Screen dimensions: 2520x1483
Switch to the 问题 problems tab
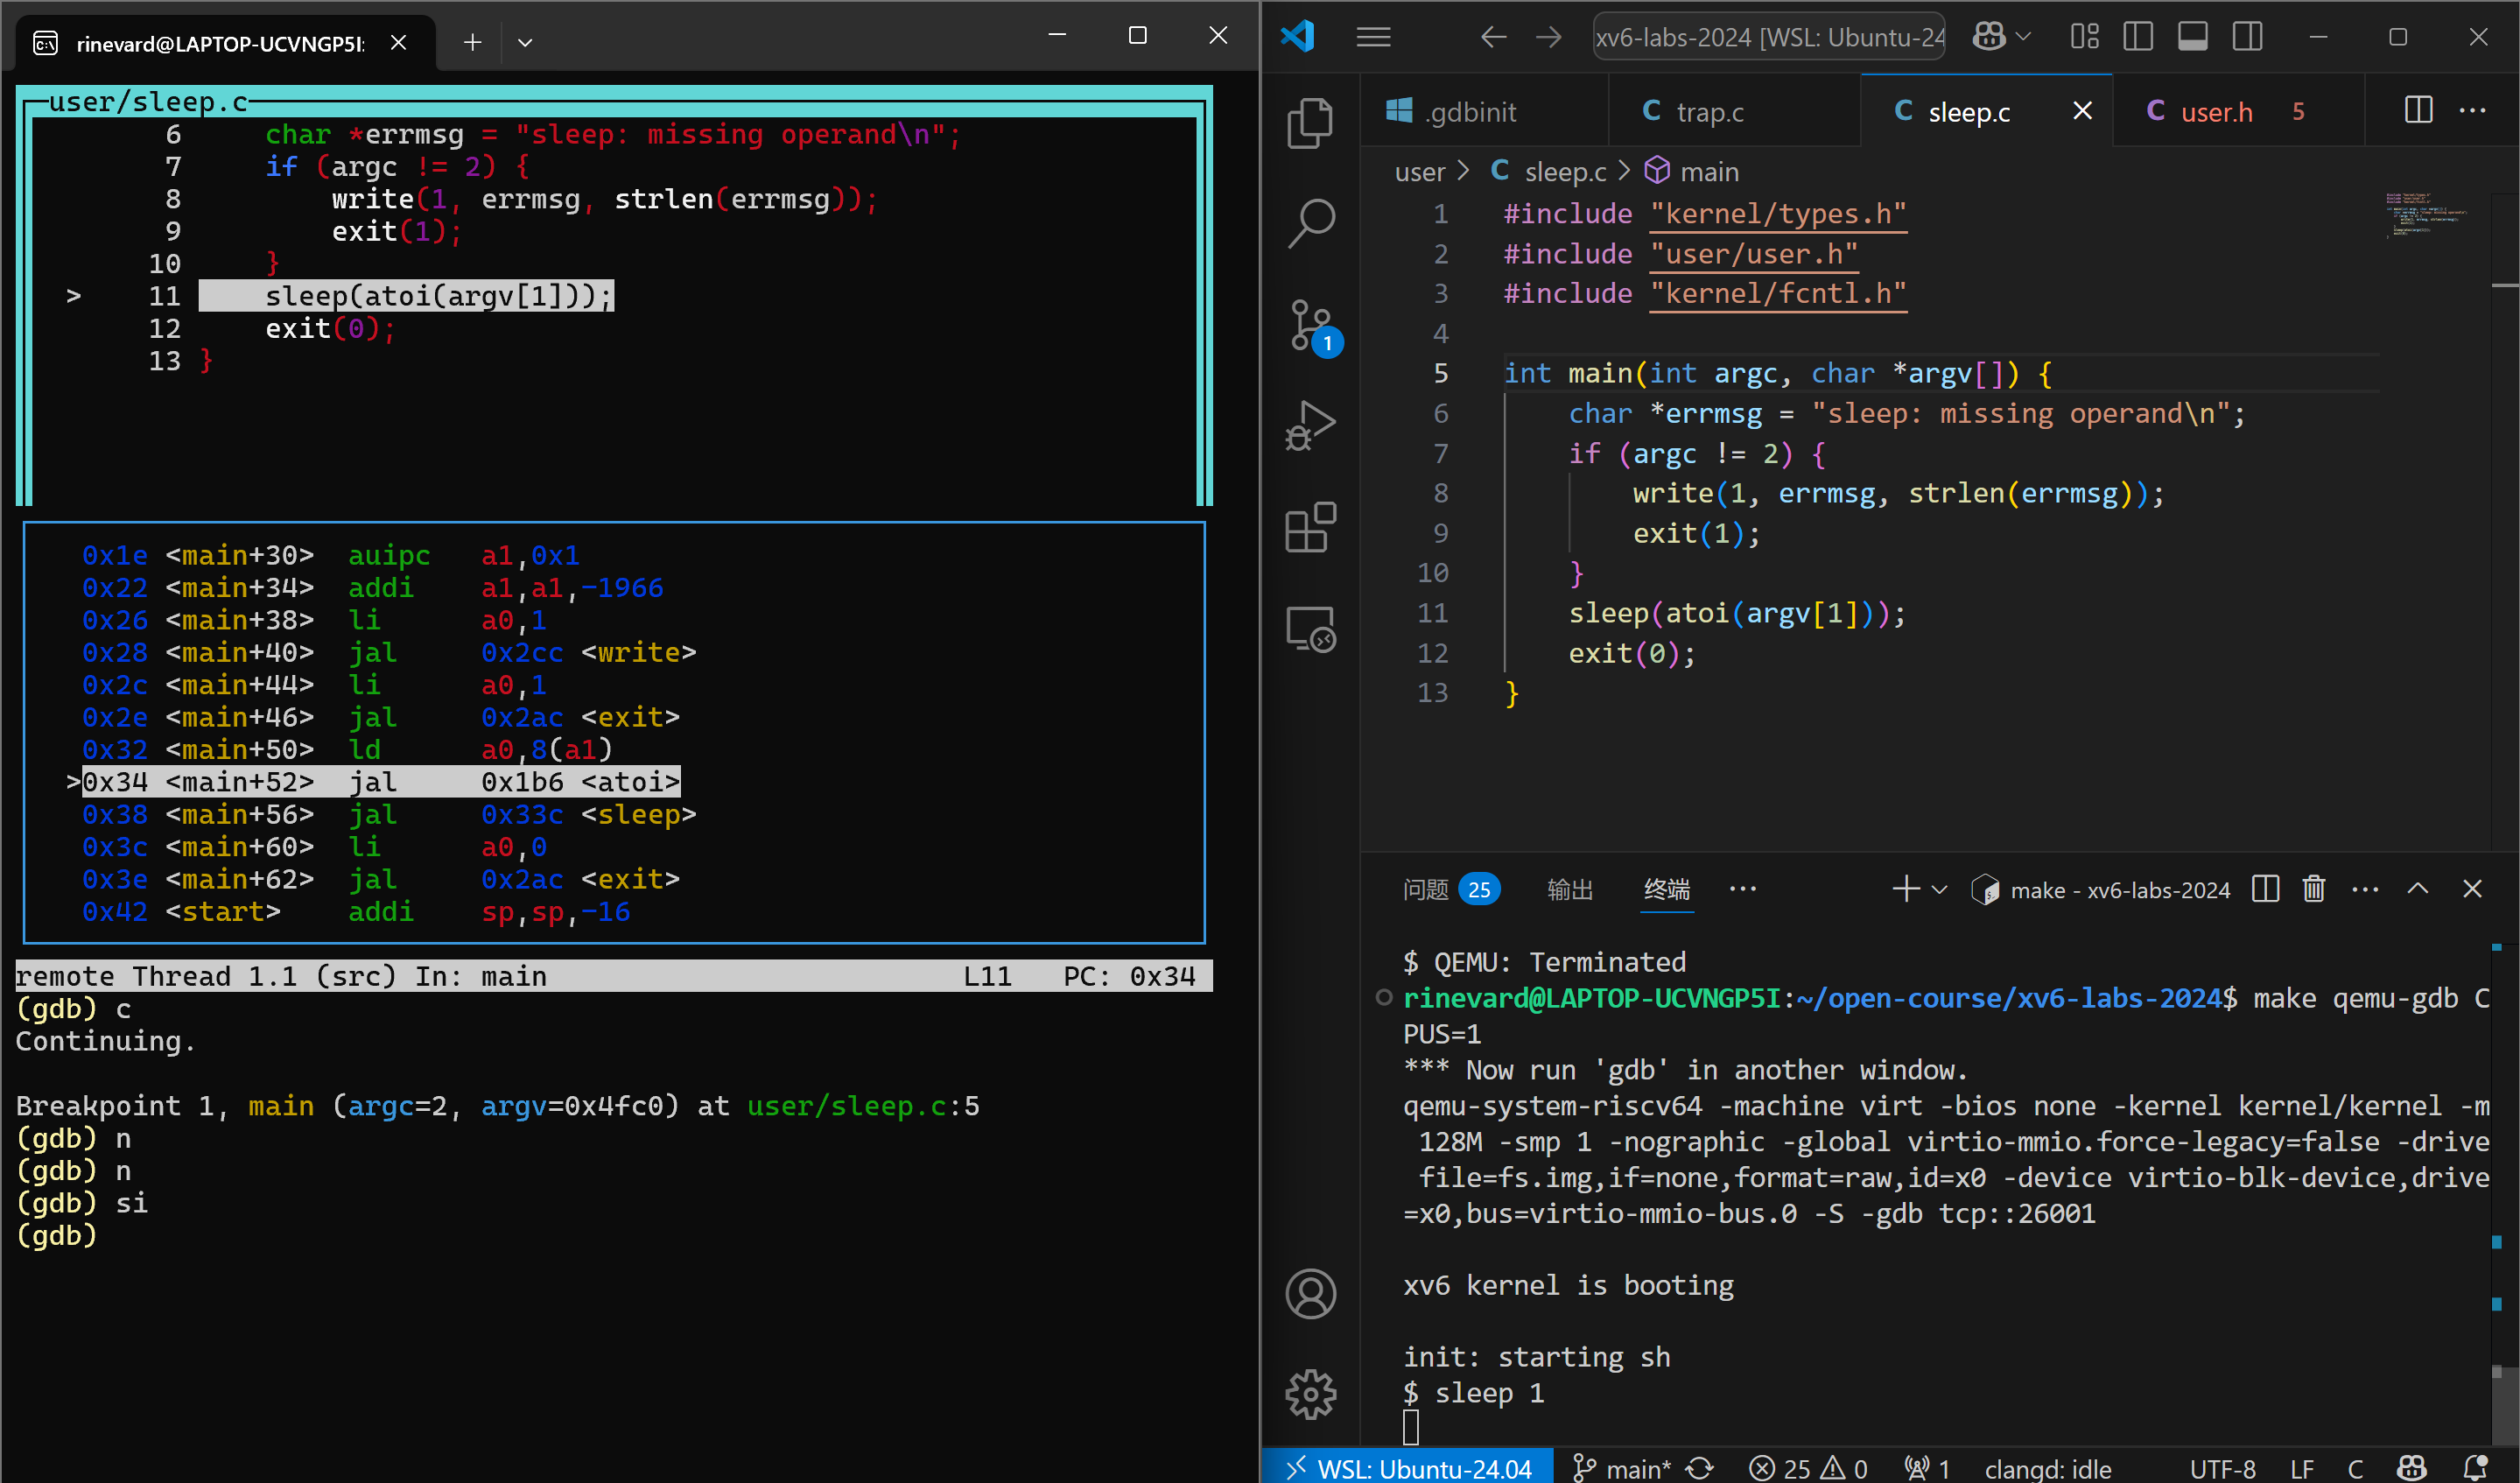(1425, 889)
